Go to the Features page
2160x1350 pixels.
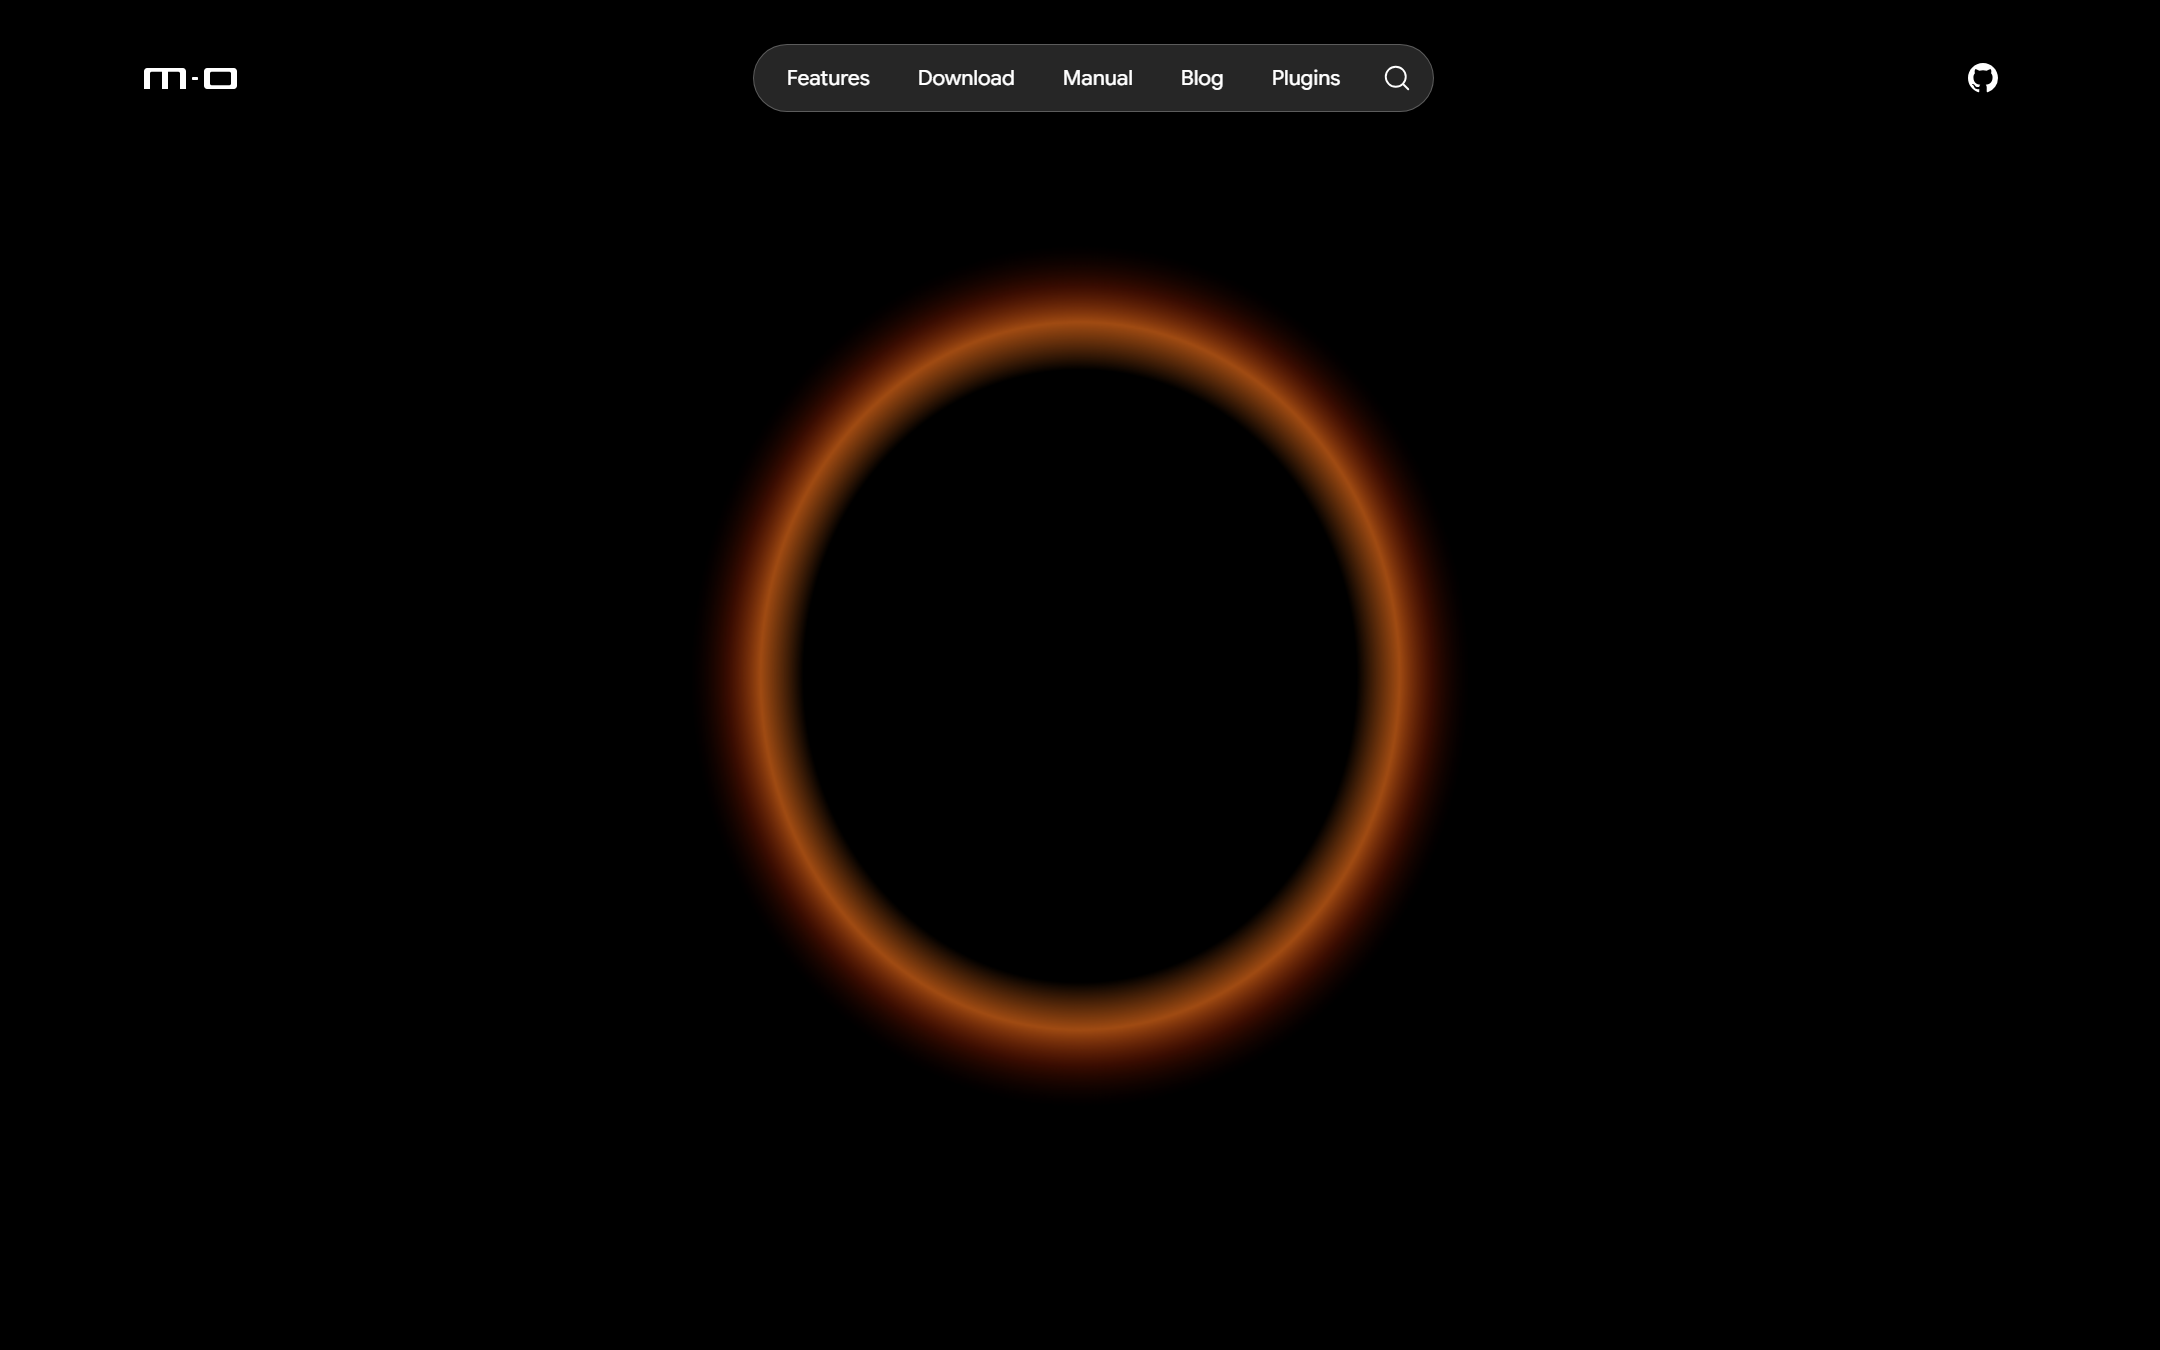coord(828,78)
